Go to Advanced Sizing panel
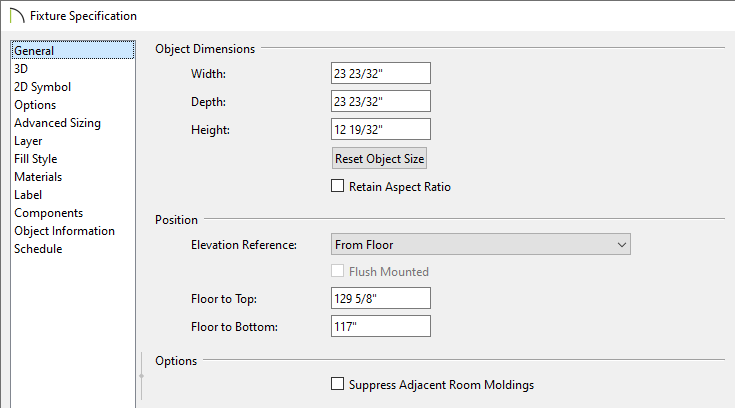 [57, 123]
